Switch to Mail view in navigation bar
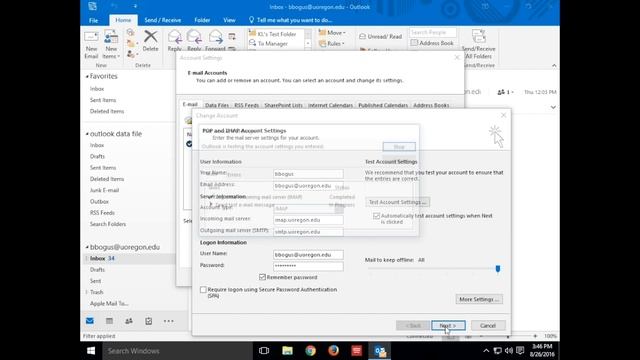Screen dimensions: 640x360 pyautogui.click(x=90, y=321)
